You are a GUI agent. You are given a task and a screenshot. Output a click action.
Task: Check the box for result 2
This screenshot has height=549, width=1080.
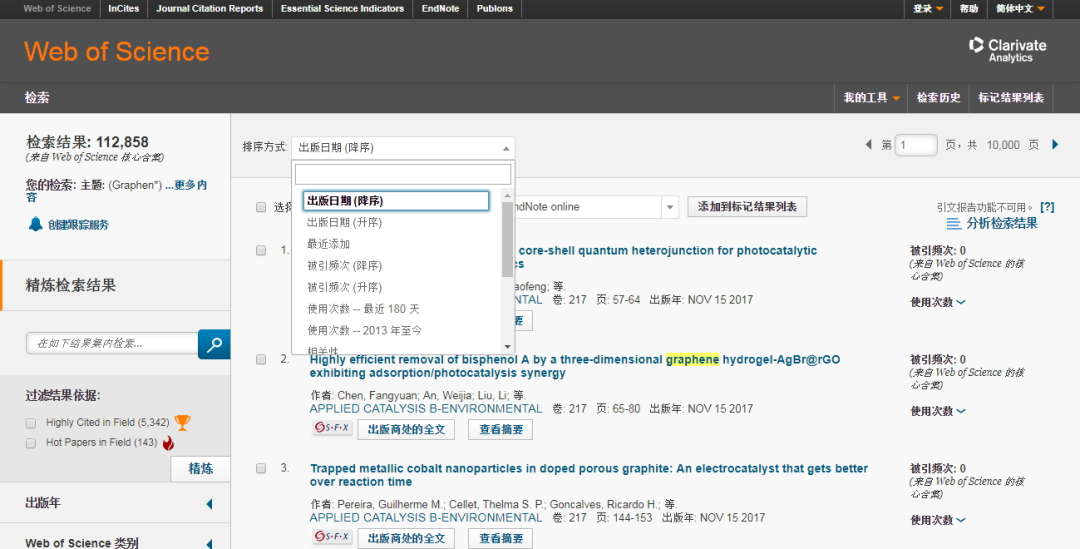pos(261,360)
